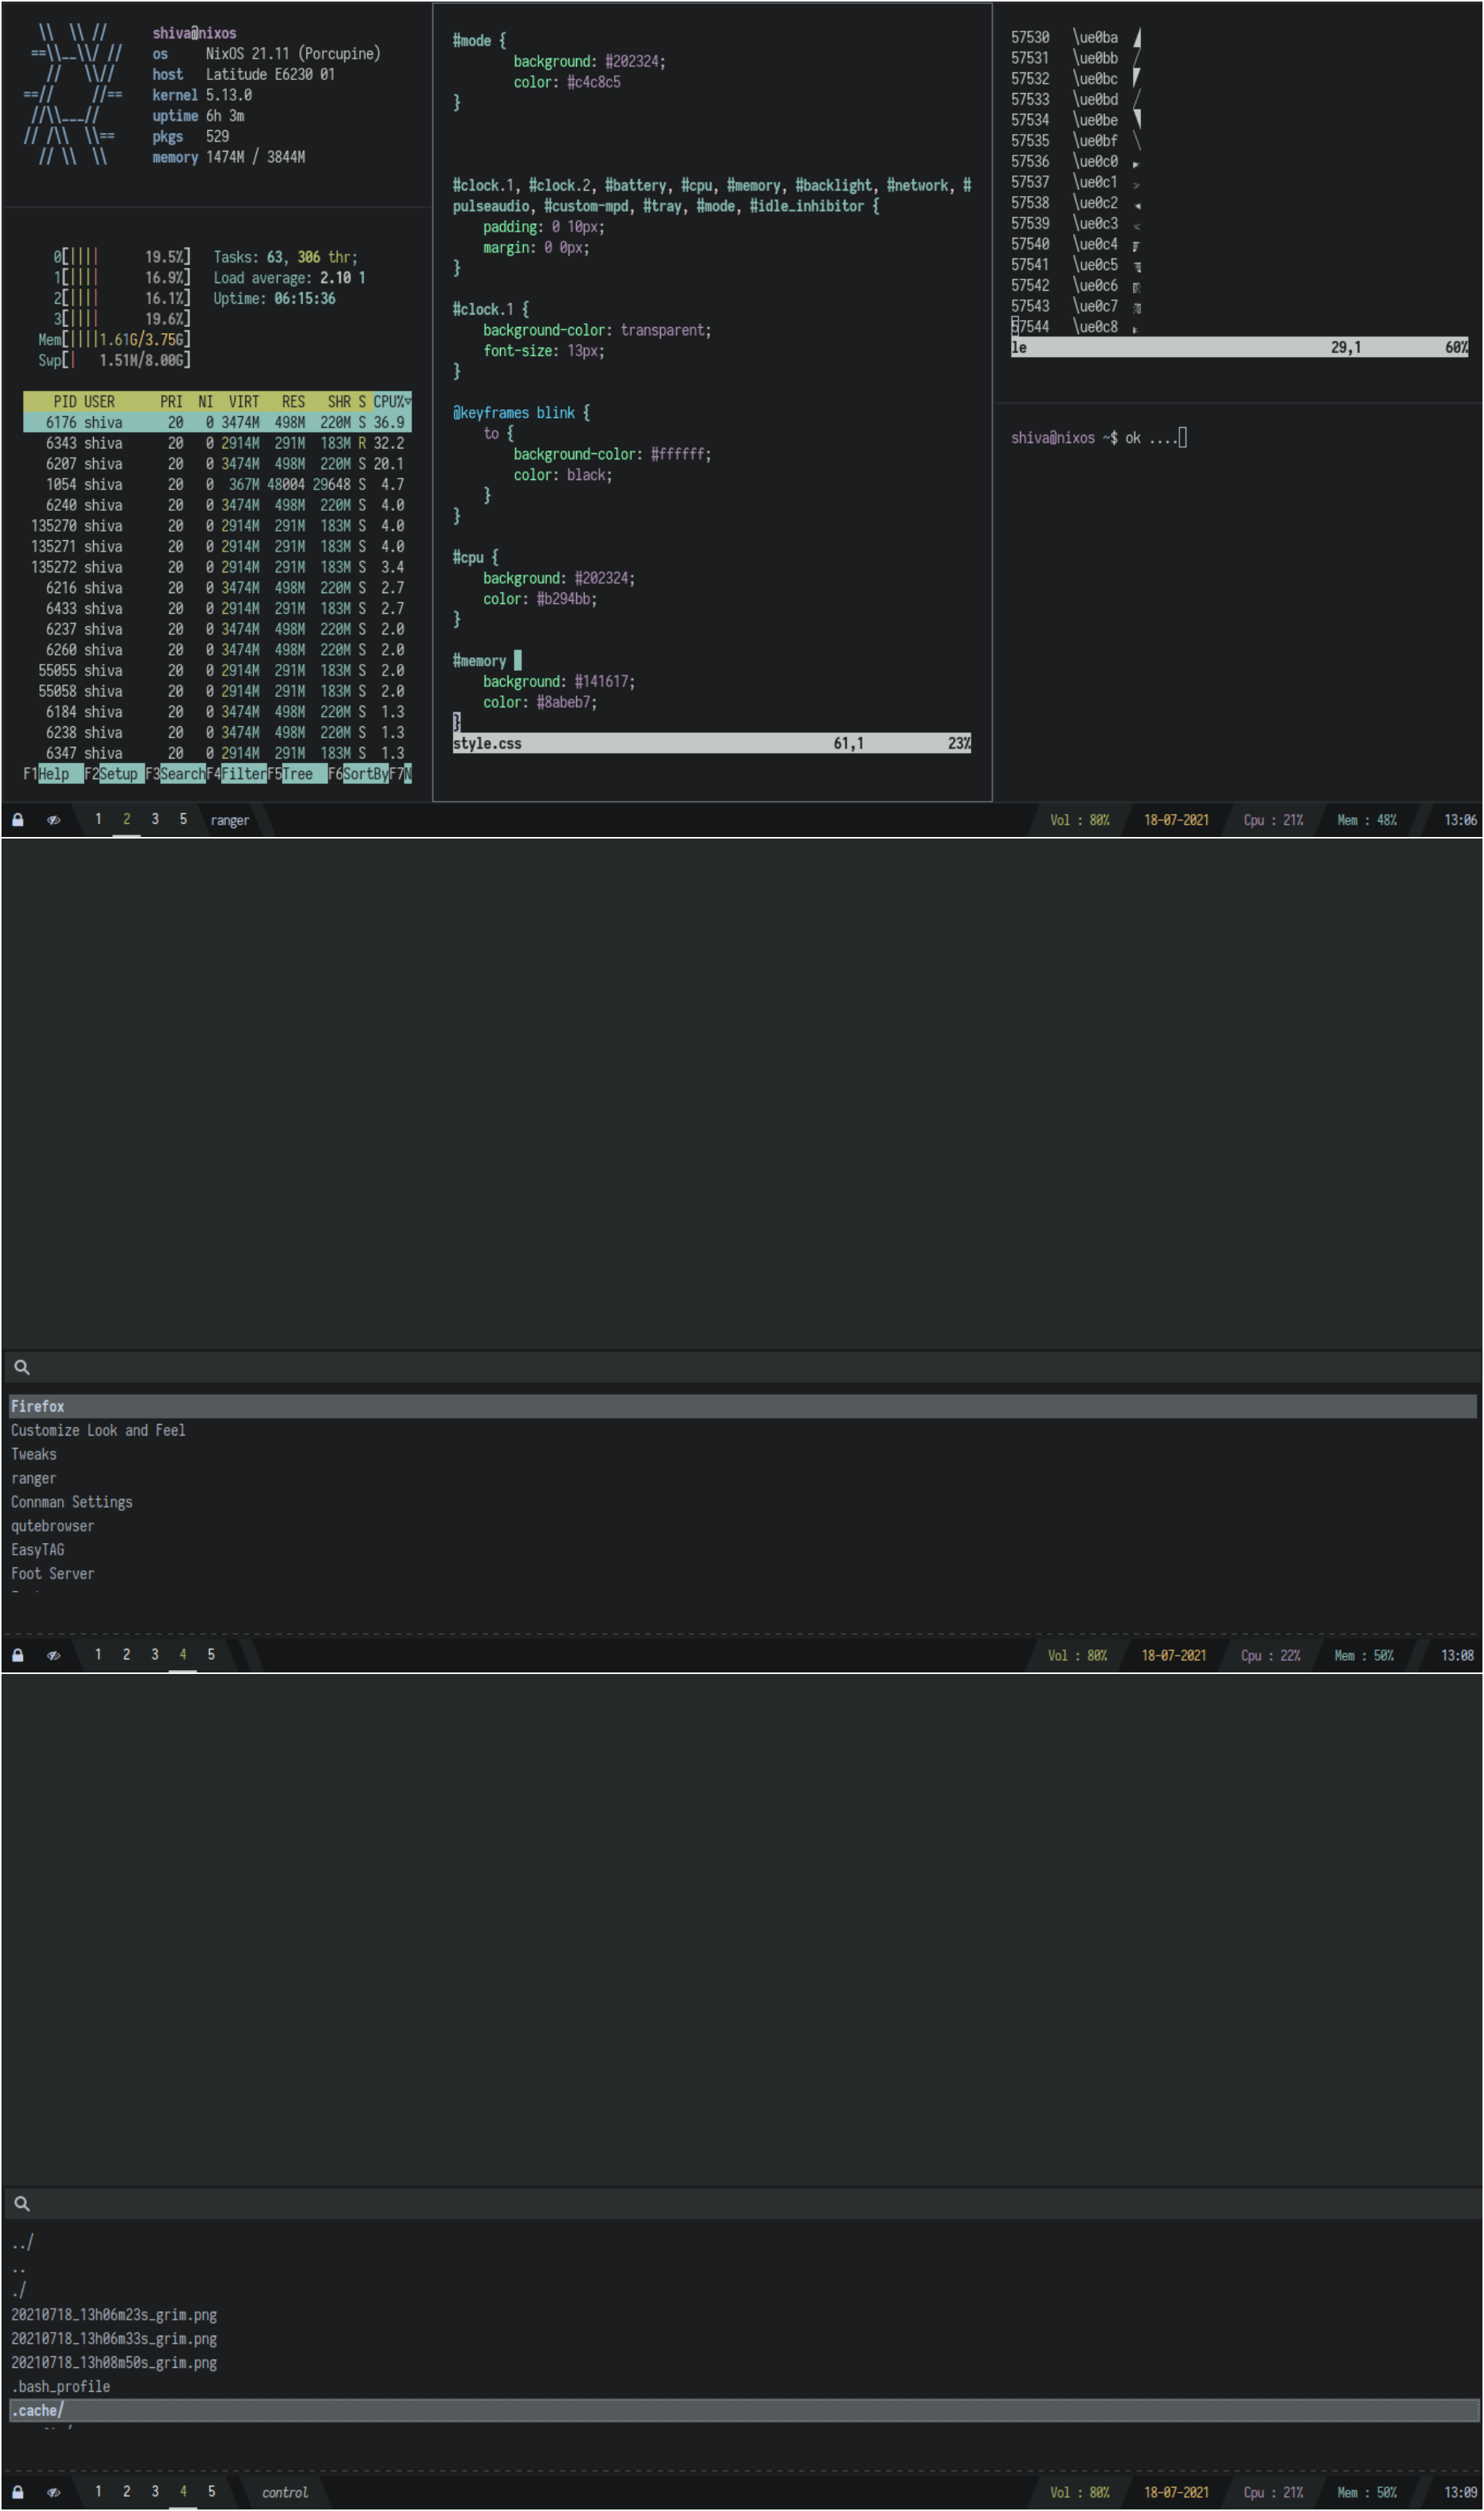
Task: Open htop help with the F1Help button
Action: tap(52, 773)
